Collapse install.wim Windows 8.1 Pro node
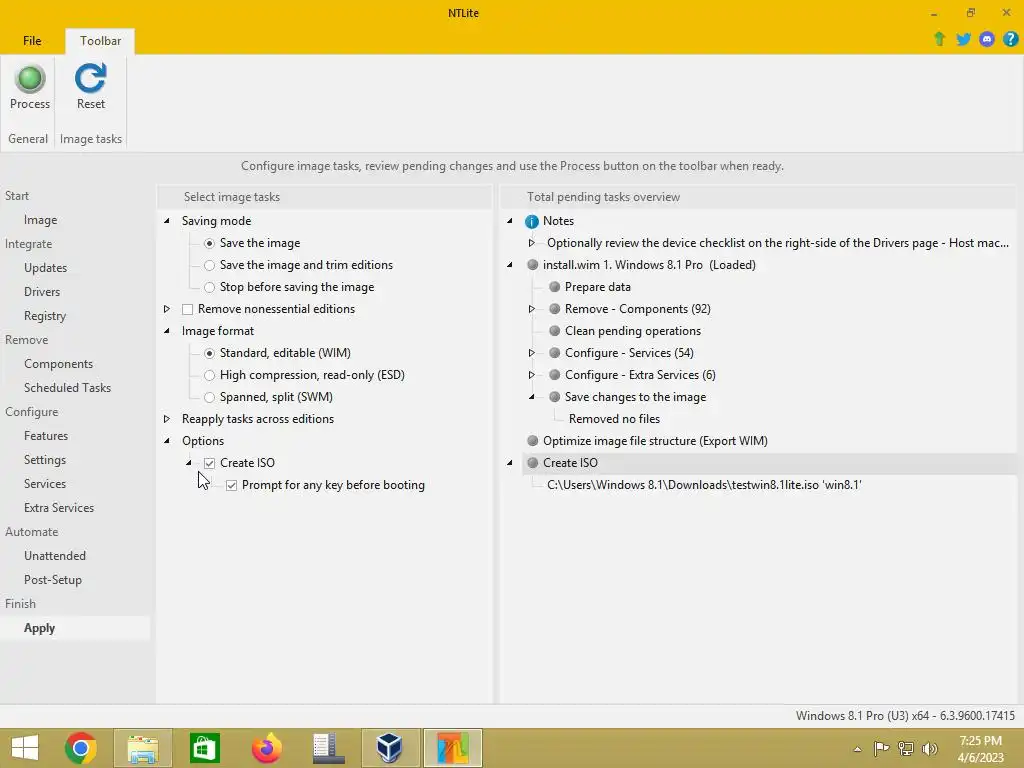 click(x=510, y=264)
